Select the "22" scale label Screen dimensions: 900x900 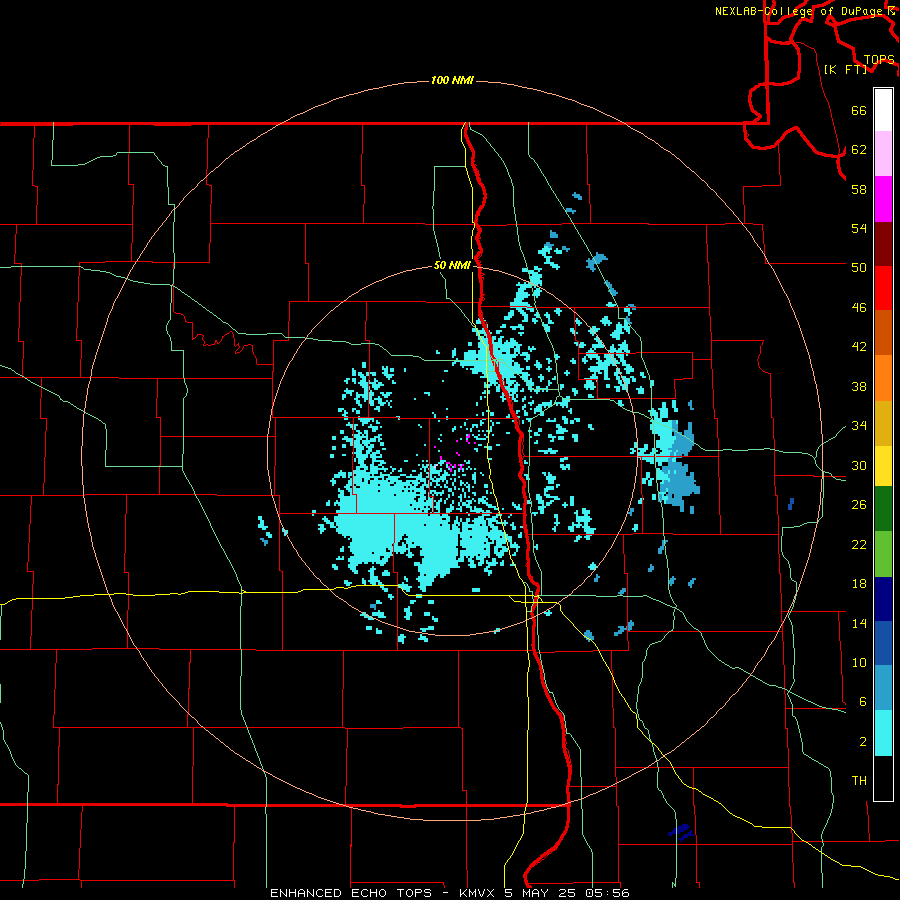click(859, 544)
